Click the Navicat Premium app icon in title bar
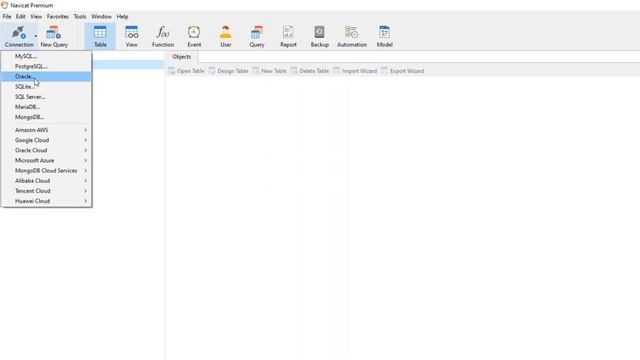This screenshot has width=640, height=360. coord(4,5)
